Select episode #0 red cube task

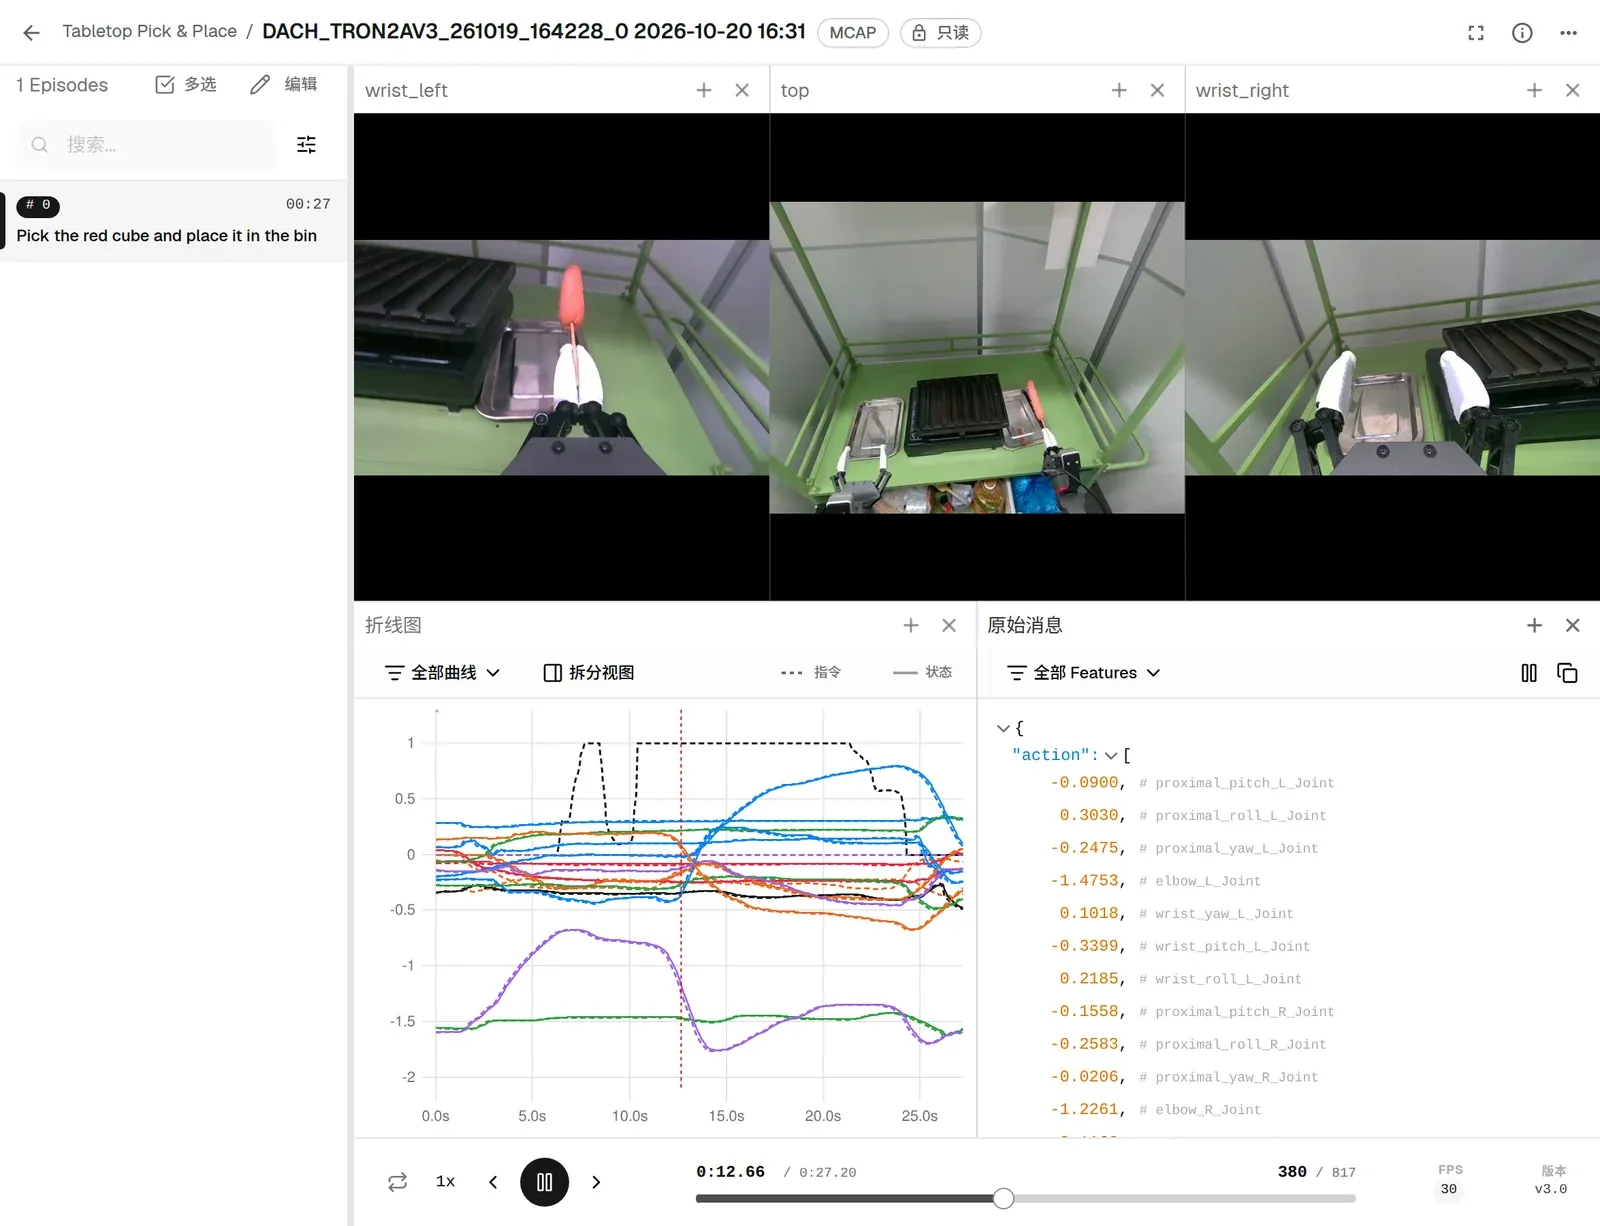click(x=174, y=221)
